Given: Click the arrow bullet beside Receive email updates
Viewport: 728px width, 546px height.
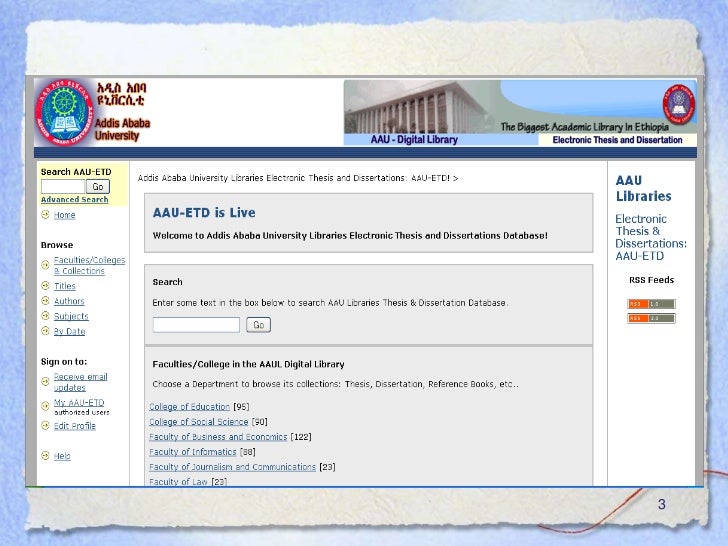Looking at the screenshot, I should [x=45, y=381].
